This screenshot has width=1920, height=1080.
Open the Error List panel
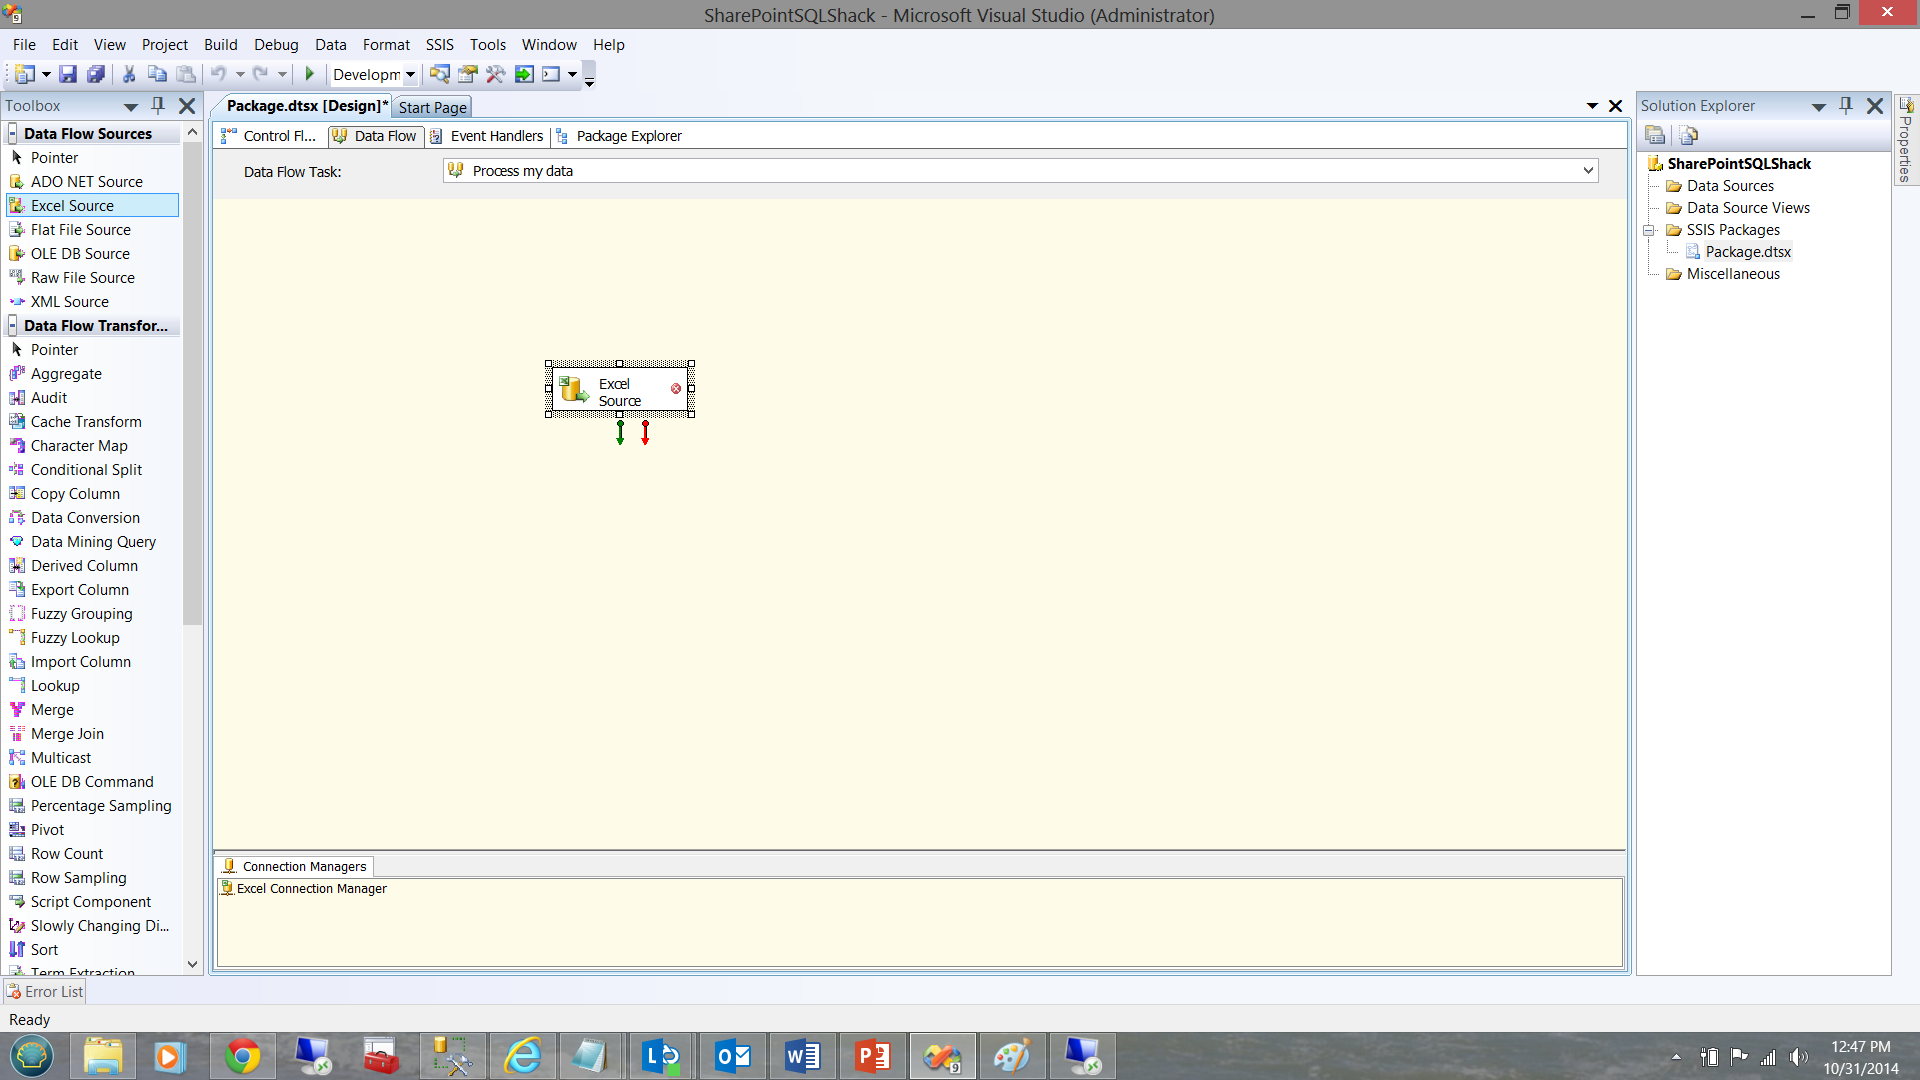click(45, 991)
